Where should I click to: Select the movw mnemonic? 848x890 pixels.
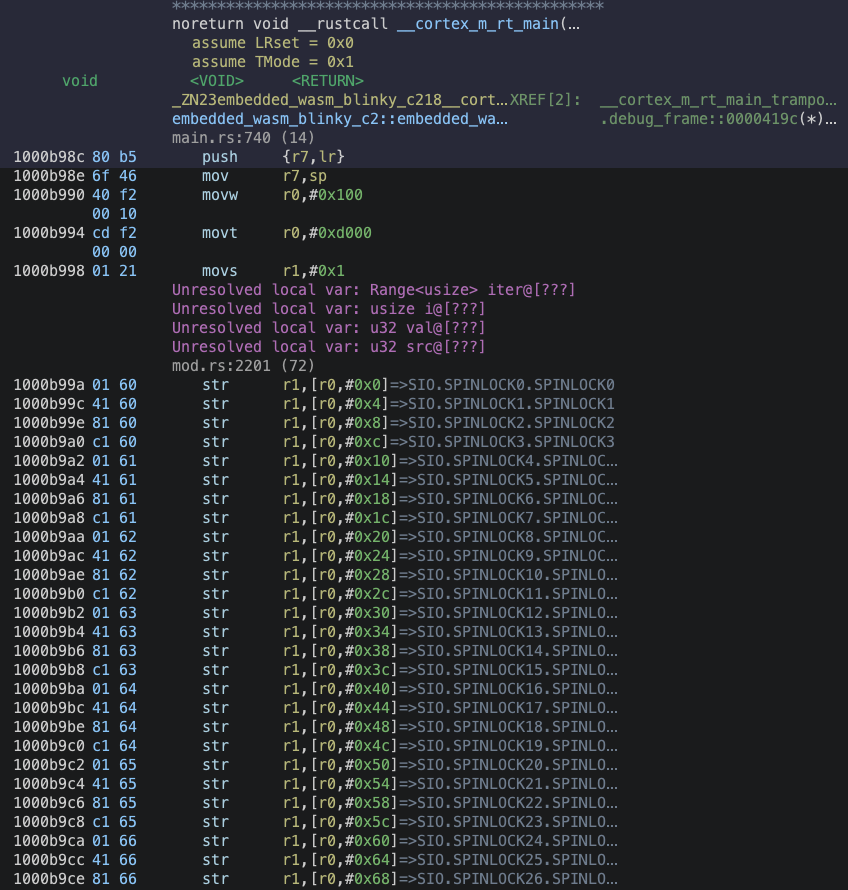click(220, 195)
